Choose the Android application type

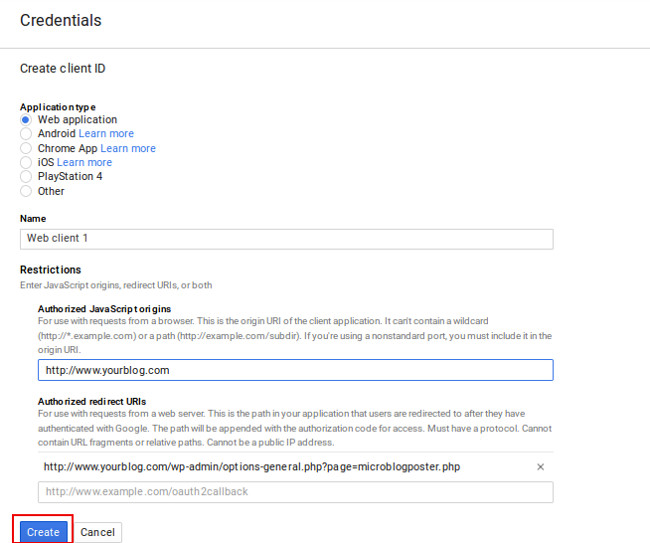[x=26, y=134]
